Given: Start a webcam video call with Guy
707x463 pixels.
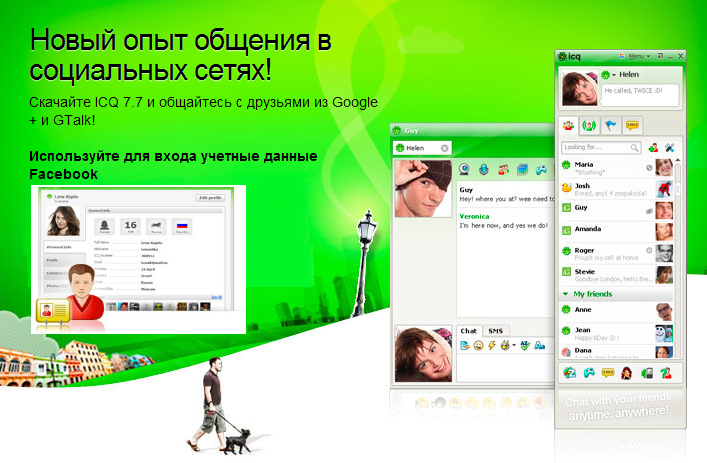Looking at the screenshot, I should (x=464, y=170).
